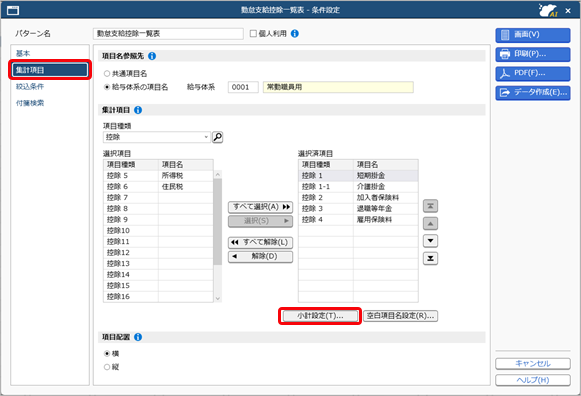Viewport: 581px width, 396px height.
Task: Select row 控除12 in 選択項目
Action: [158, 253]
